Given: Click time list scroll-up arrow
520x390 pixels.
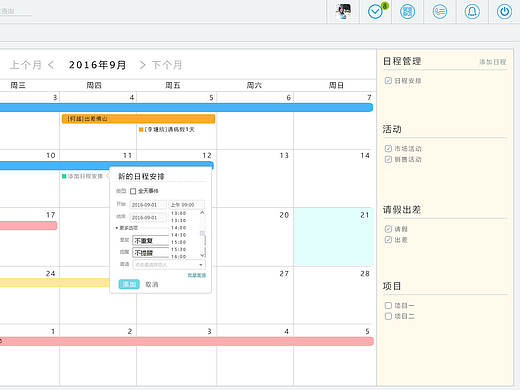Looking at the screenshot, I should [x=202, y=213].
